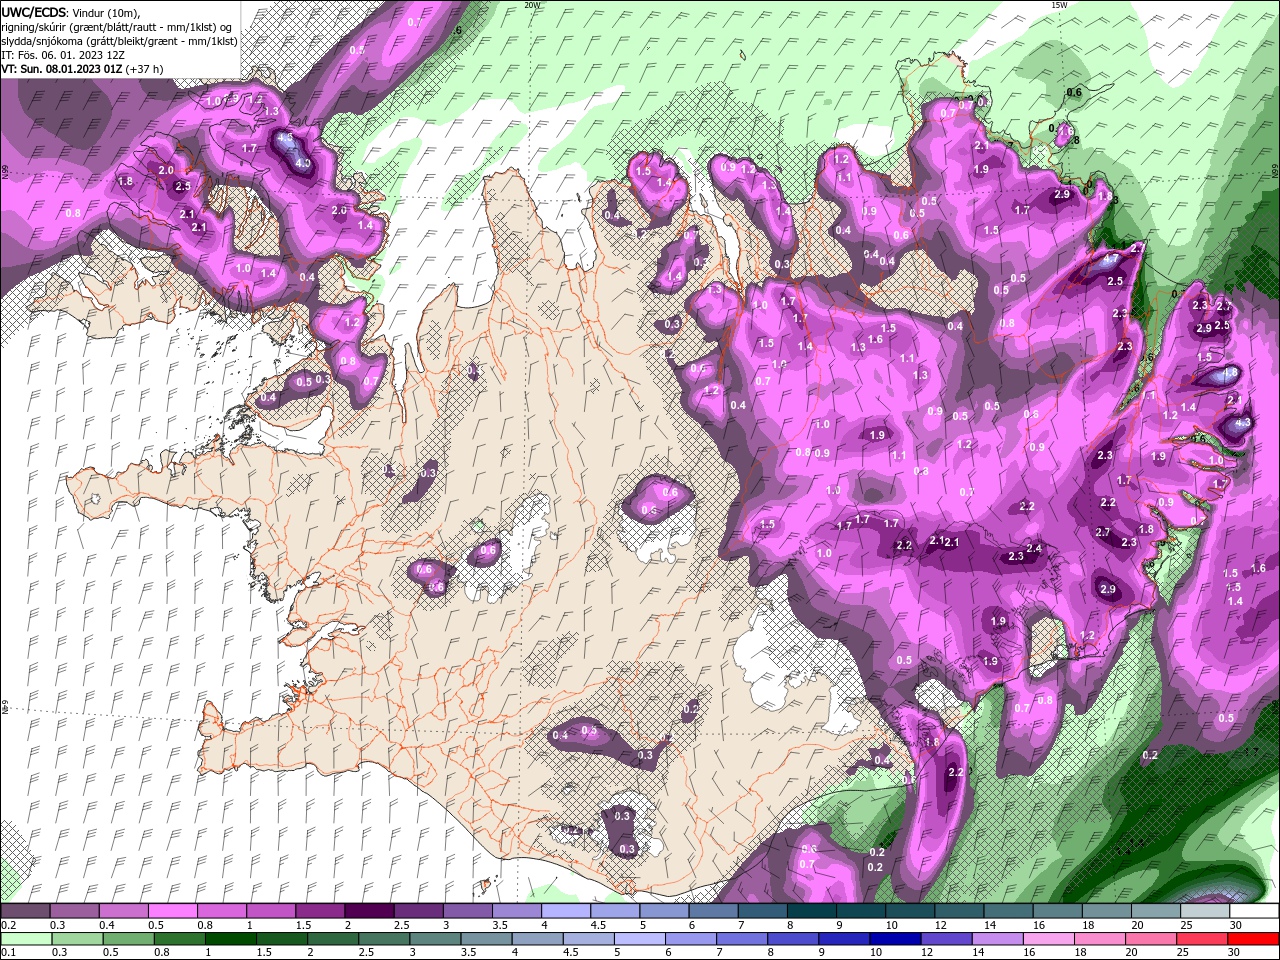
Task: Click the 'rigning/skúrir (grænt/blátt/rautt' legend line
Action: (116, 26)
